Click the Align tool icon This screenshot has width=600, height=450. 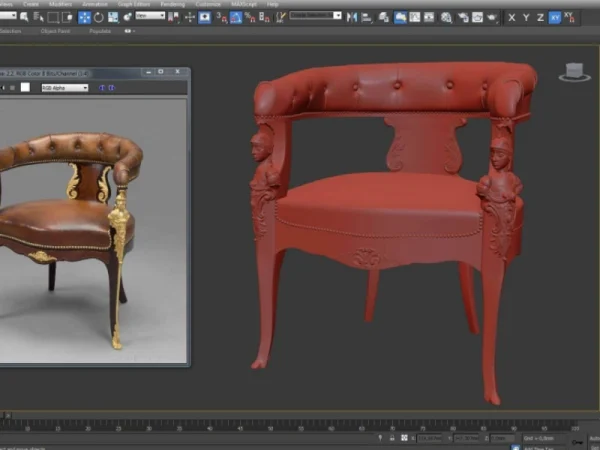pyautogui.click(x=366, y=17)
